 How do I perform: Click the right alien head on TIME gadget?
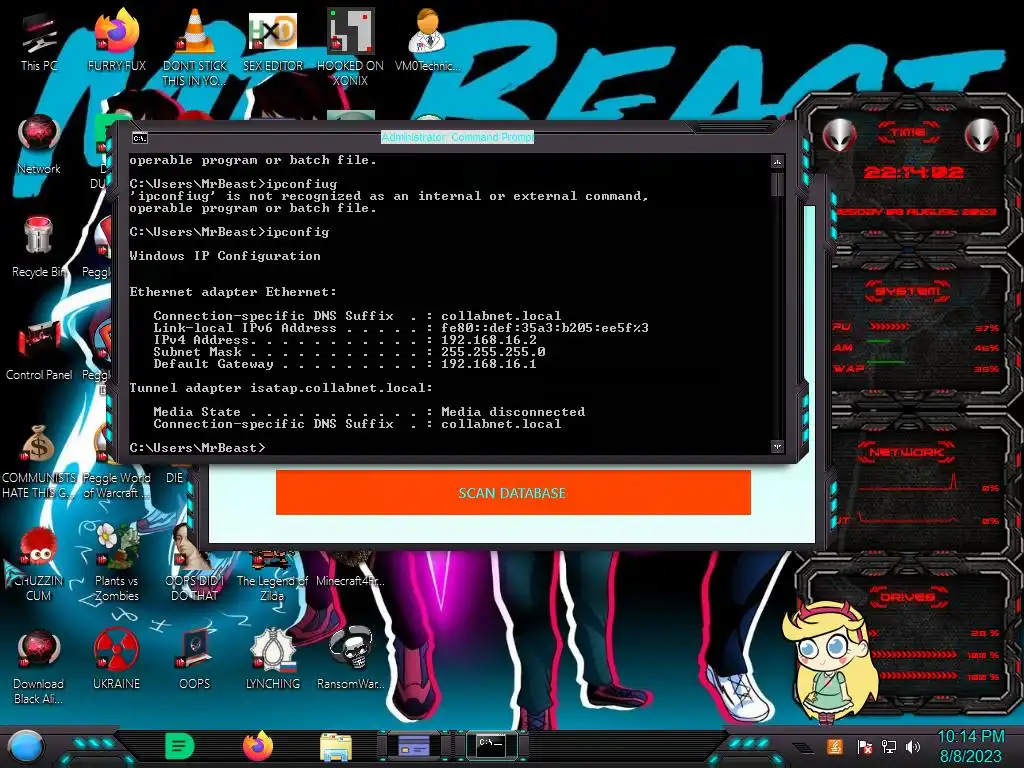981,136
